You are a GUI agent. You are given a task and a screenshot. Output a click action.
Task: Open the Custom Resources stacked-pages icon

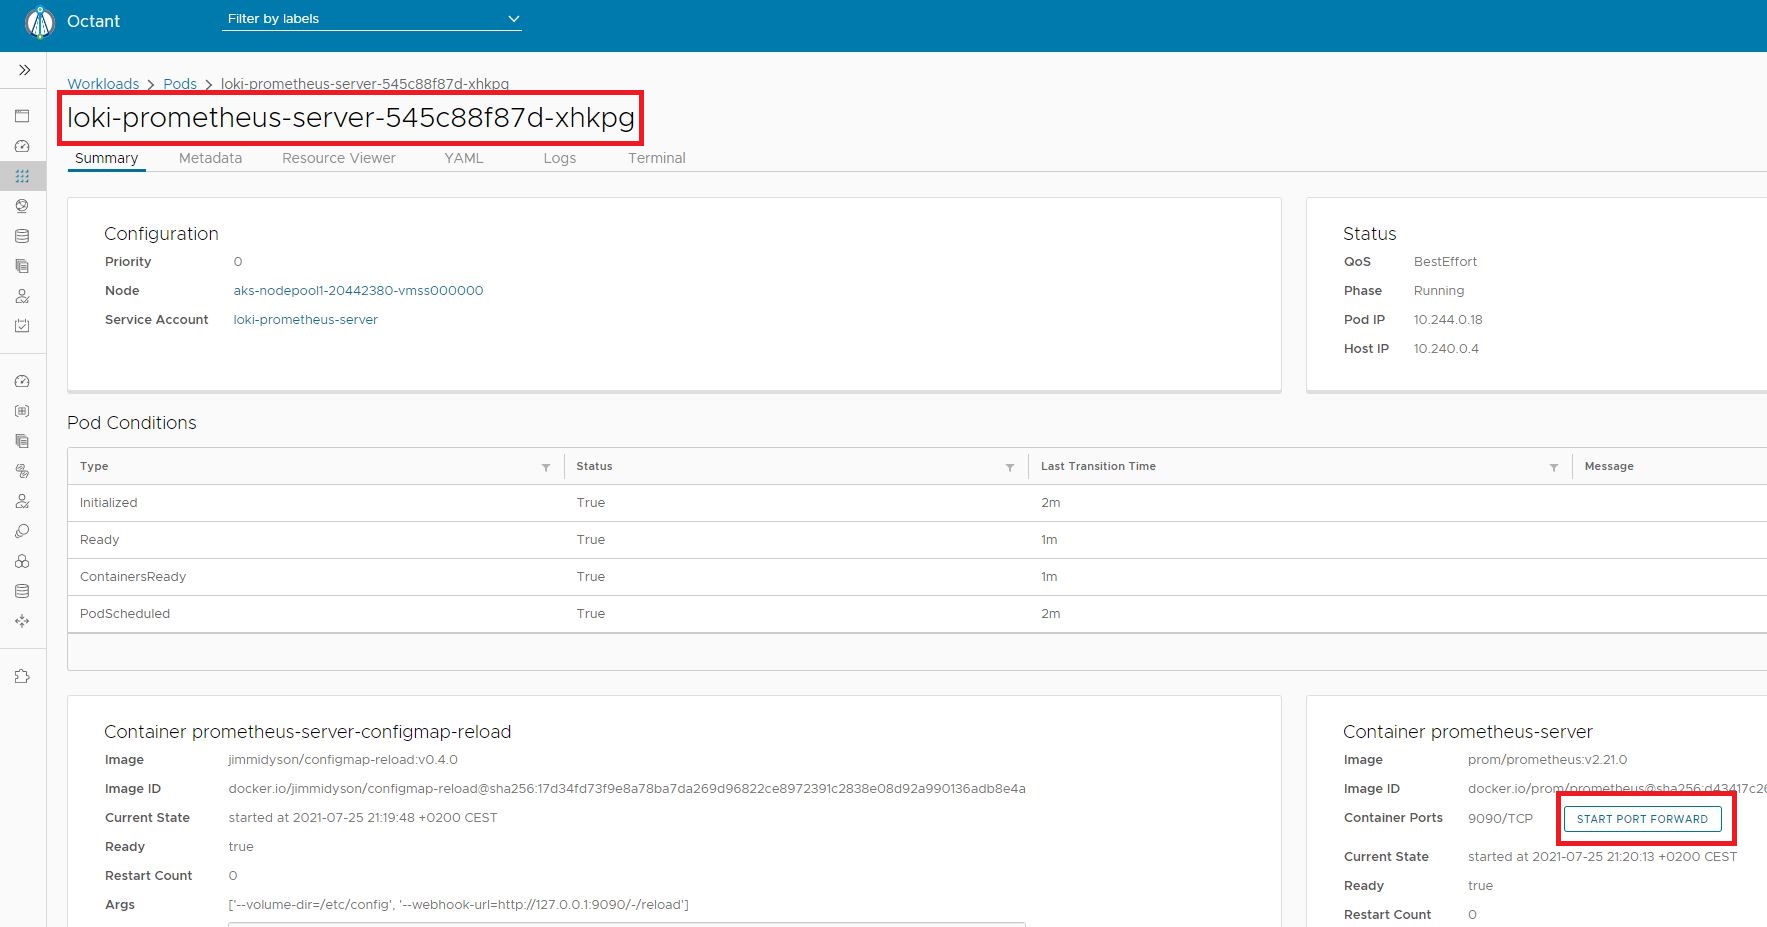click(22, 266)
